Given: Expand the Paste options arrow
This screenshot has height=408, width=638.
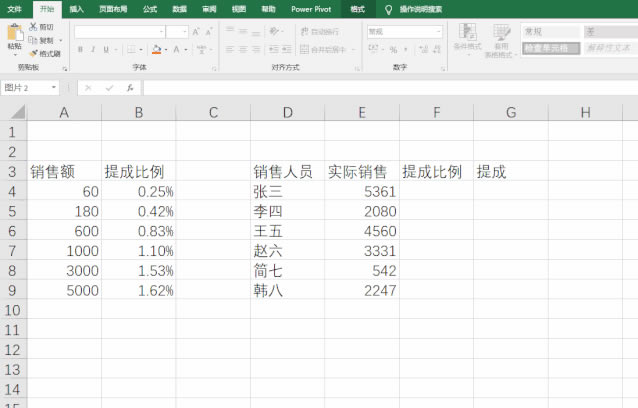Looking at the screenshot, I should click(x=15, y=55).
